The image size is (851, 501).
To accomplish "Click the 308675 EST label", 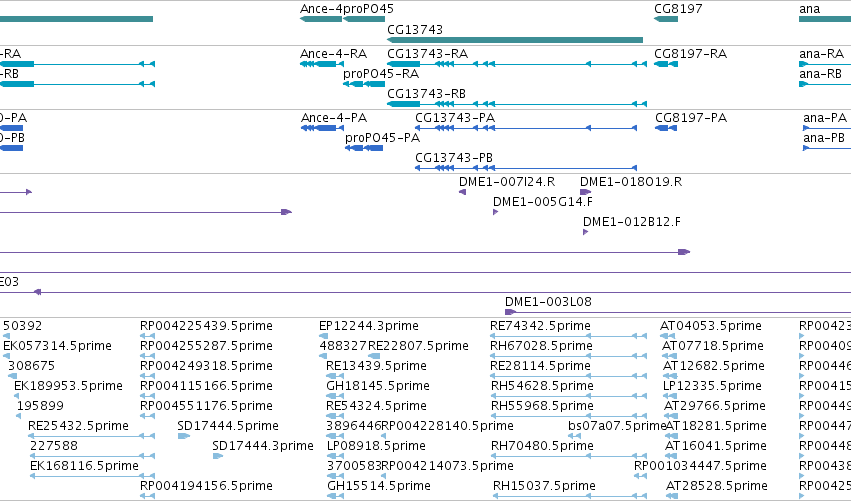I will pyautogui.click(x=31, y=366).
